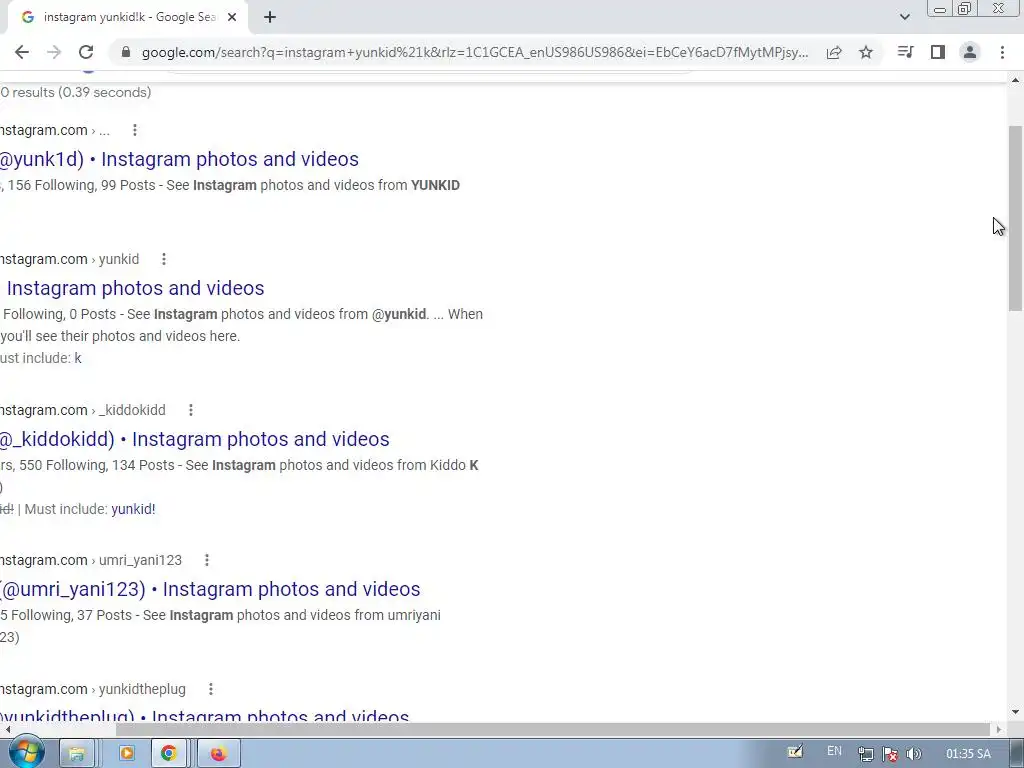Open a new tab with plus button
This screenshot has width=1024, height=768.
270,18
